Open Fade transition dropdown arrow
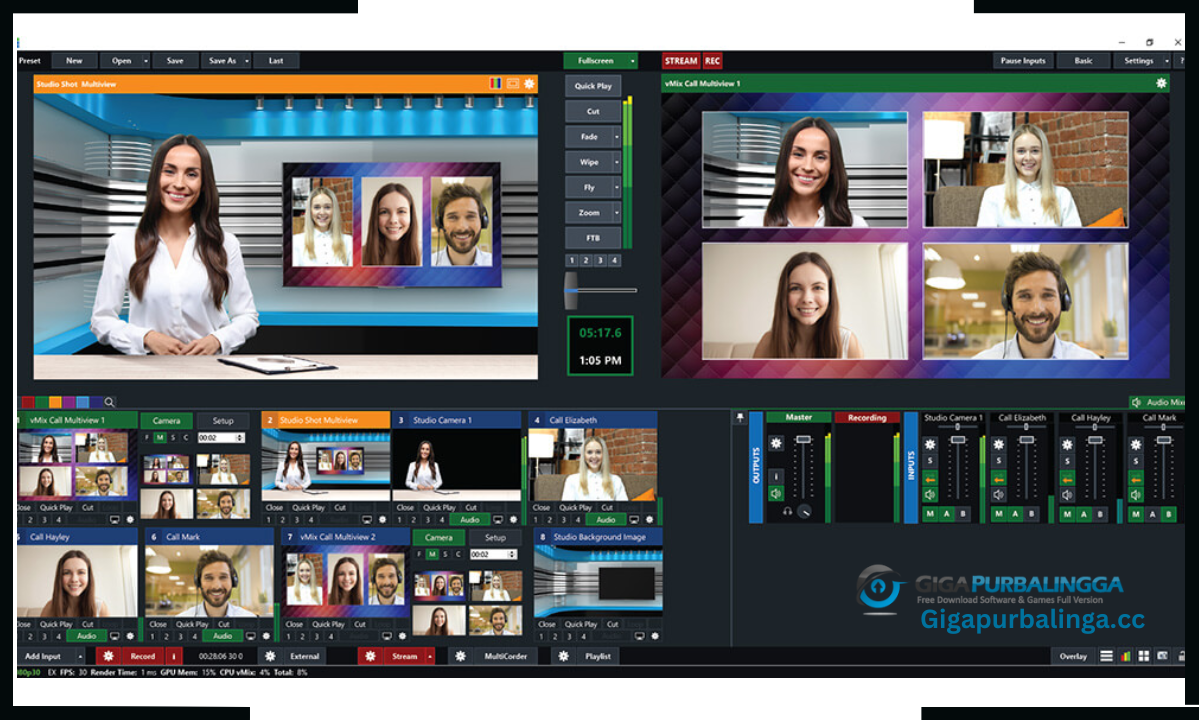This screenshot has height=720, width=1200. 616,137
